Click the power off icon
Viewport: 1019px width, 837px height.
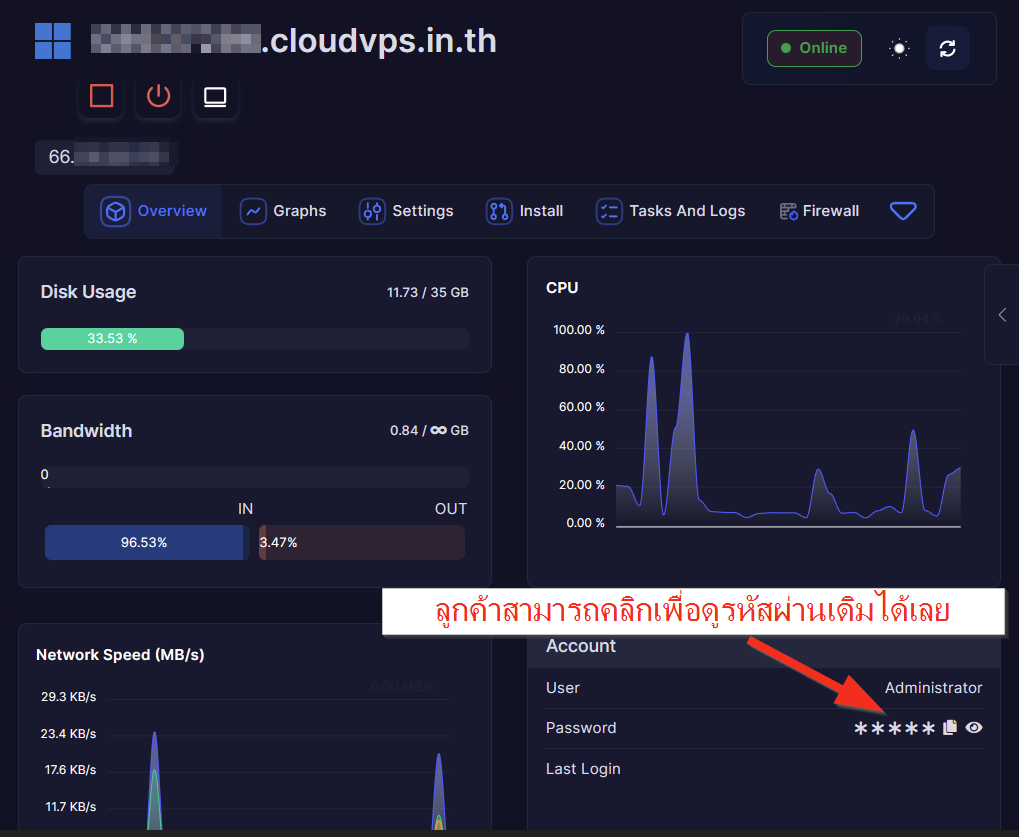point(158,96)
